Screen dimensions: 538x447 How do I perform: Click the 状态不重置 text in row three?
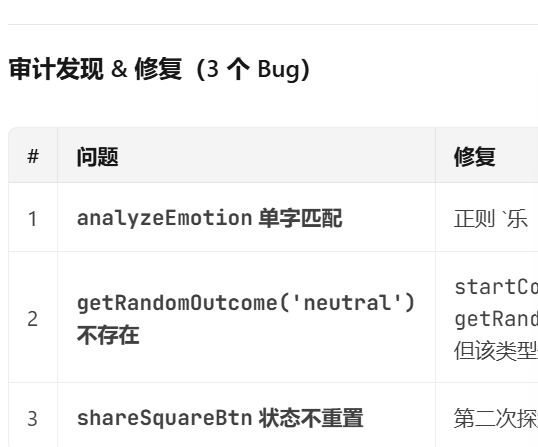(311, 418)
